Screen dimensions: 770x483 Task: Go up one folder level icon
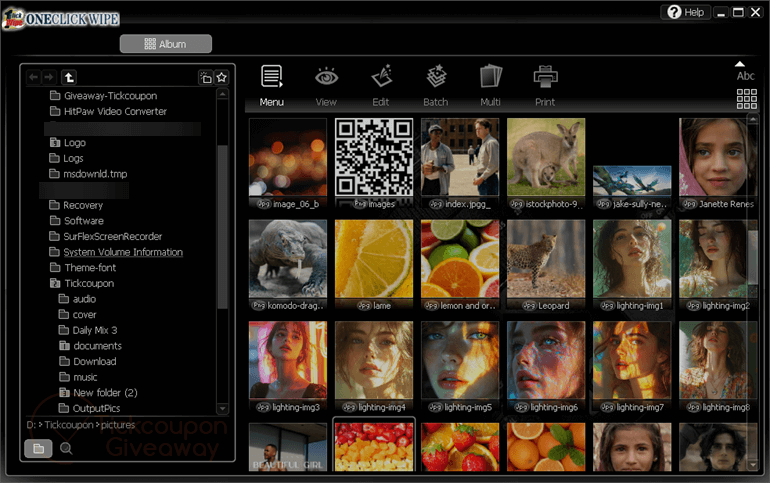pos(69,77)
